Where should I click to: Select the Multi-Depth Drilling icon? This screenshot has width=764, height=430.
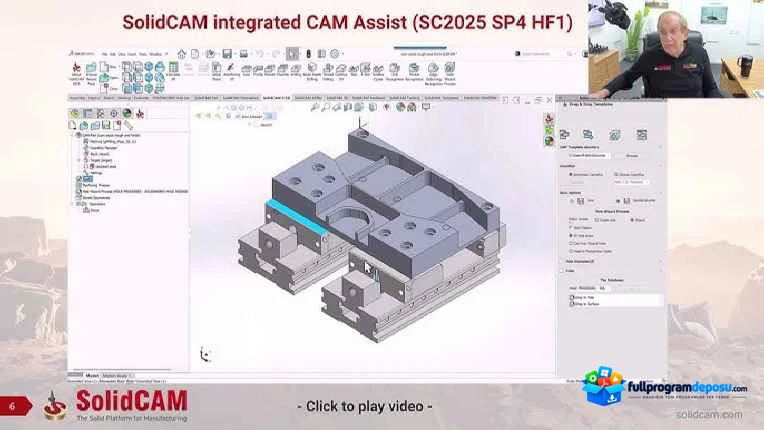pos(312,67)
